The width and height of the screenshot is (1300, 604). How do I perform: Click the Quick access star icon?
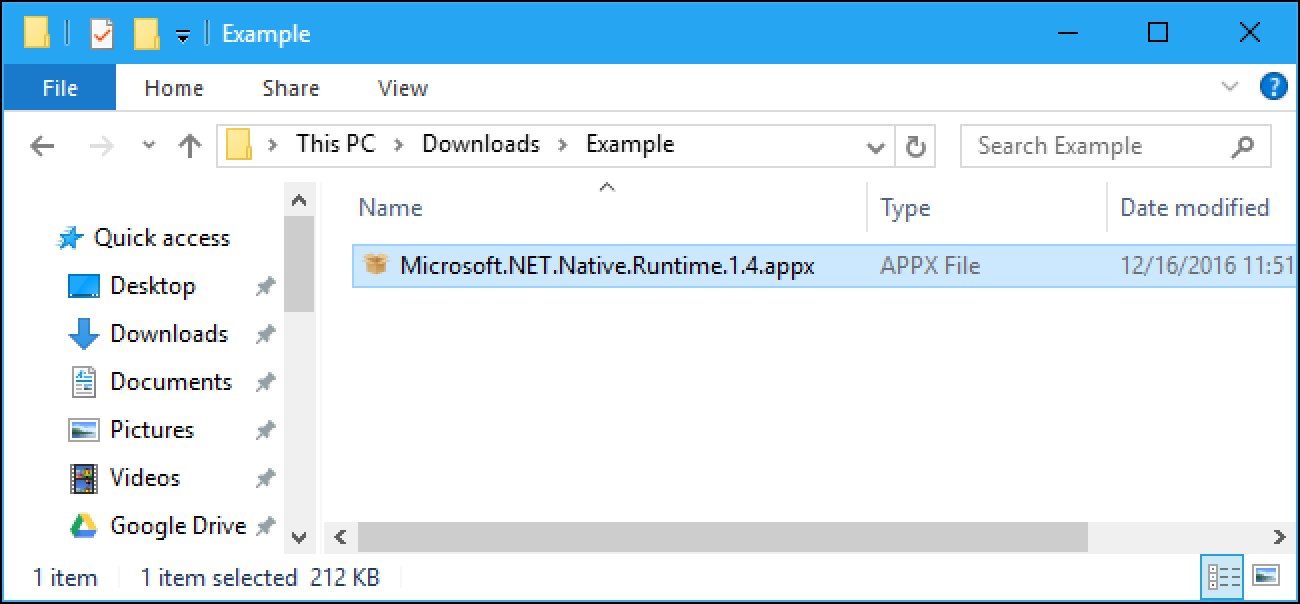click(x=71, y=238)
